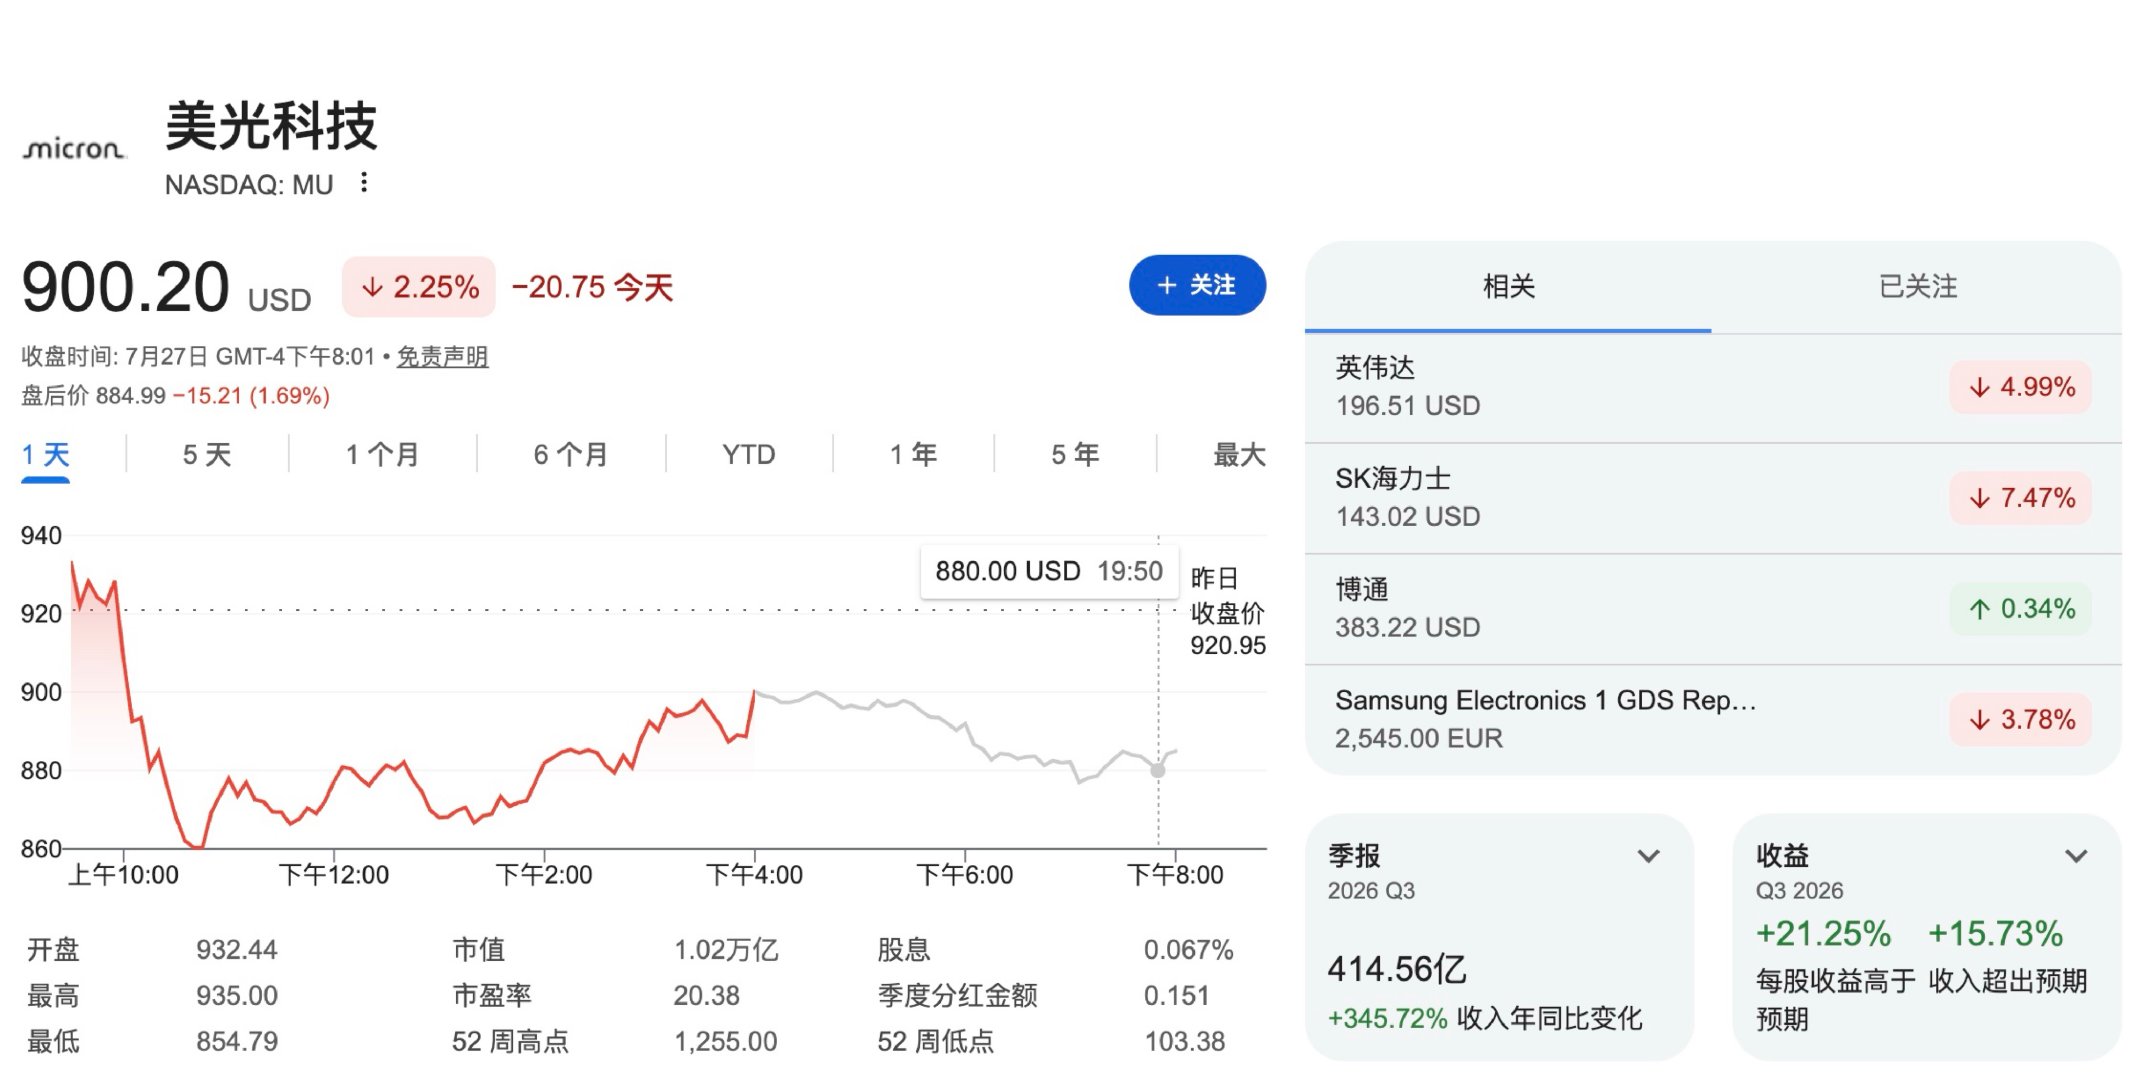
Task: Select the 1 年 time range tab
Action: [913, 455]
